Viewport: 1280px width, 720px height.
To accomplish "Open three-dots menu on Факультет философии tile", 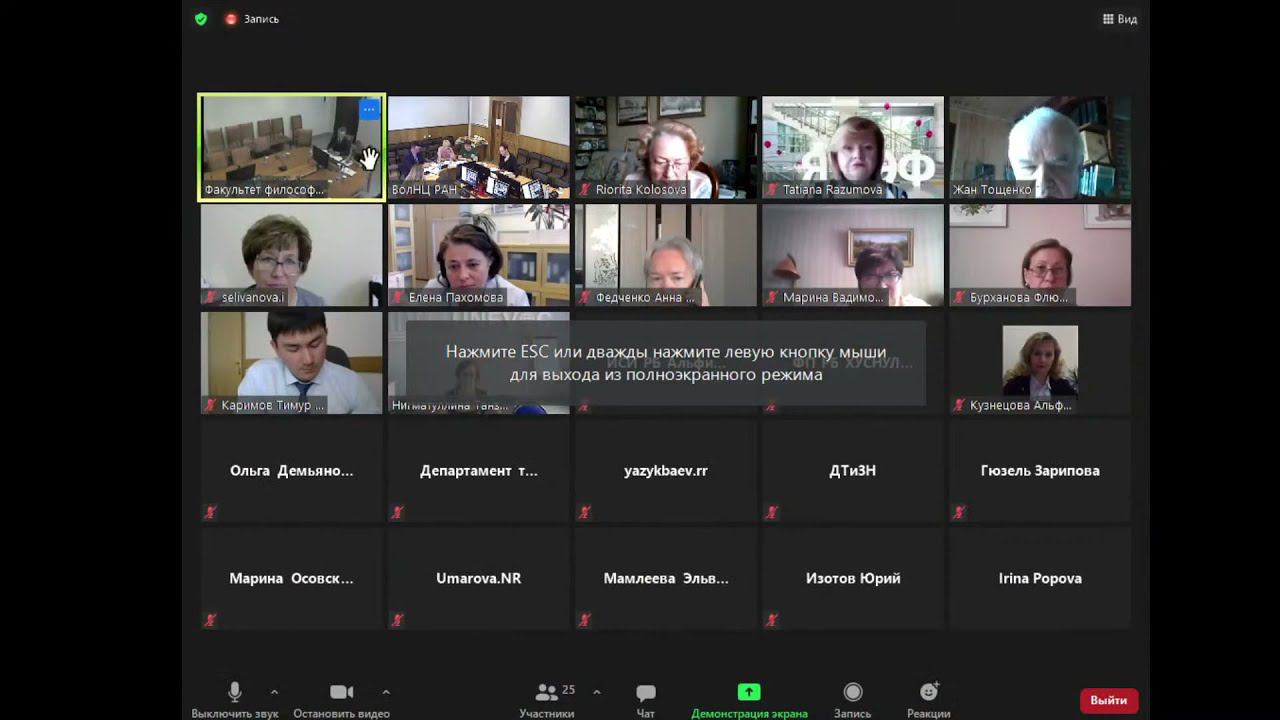I will (x=369, y=108).
